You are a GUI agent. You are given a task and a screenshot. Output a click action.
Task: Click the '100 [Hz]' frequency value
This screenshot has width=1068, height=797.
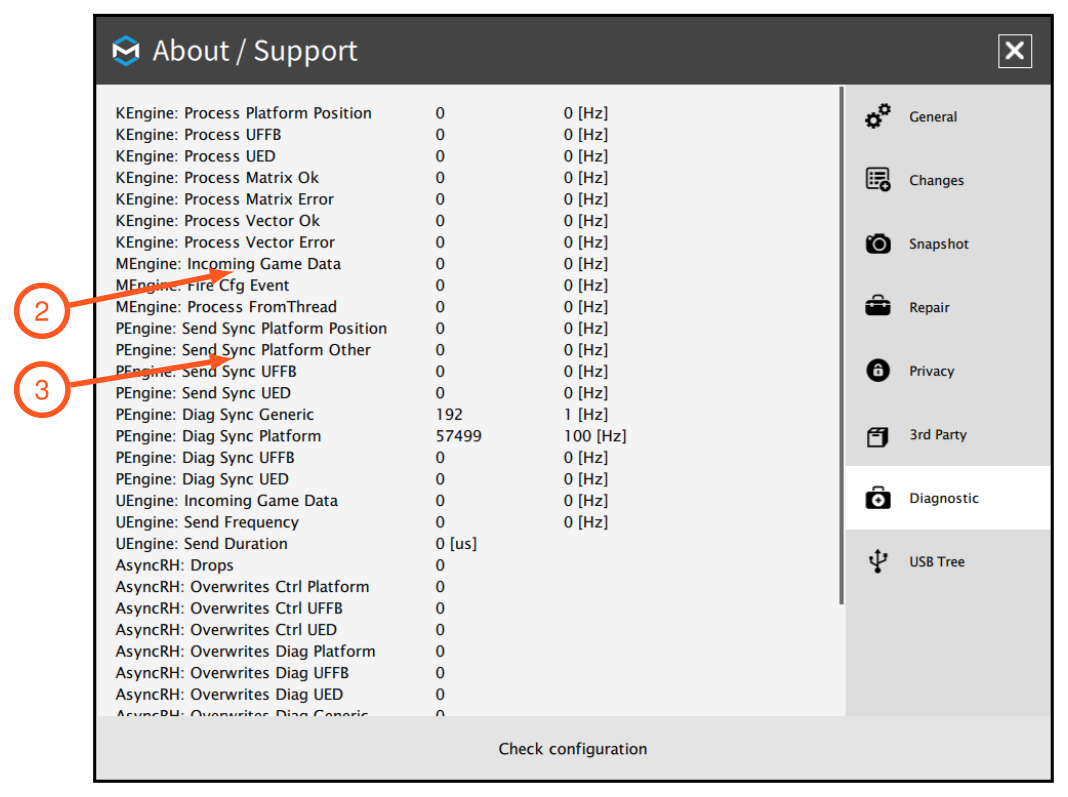coord(595,436)
